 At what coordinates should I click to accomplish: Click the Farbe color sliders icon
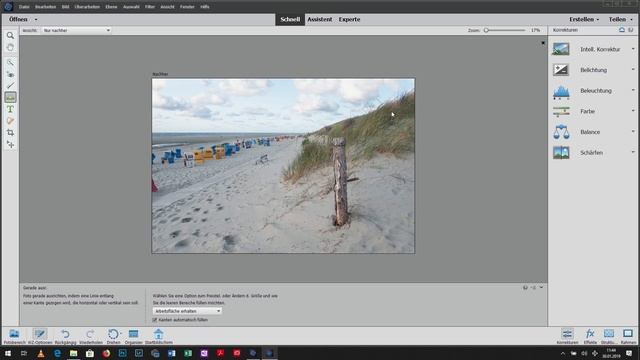point(561,111)
